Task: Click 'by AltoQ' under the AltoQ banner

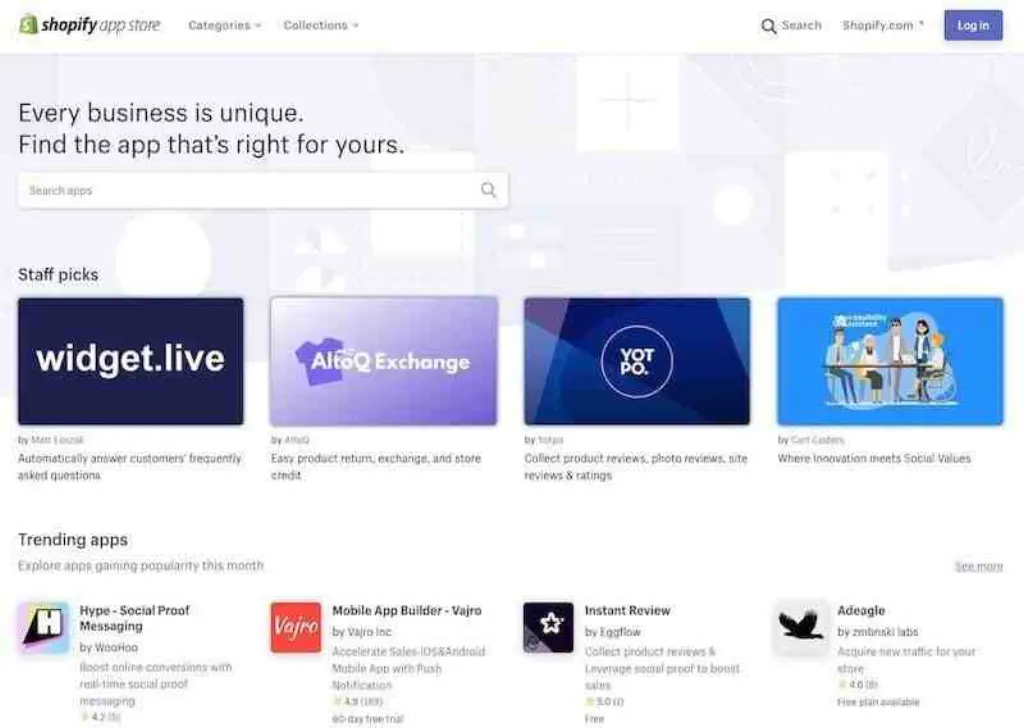Action: click(x=290, y=440)
